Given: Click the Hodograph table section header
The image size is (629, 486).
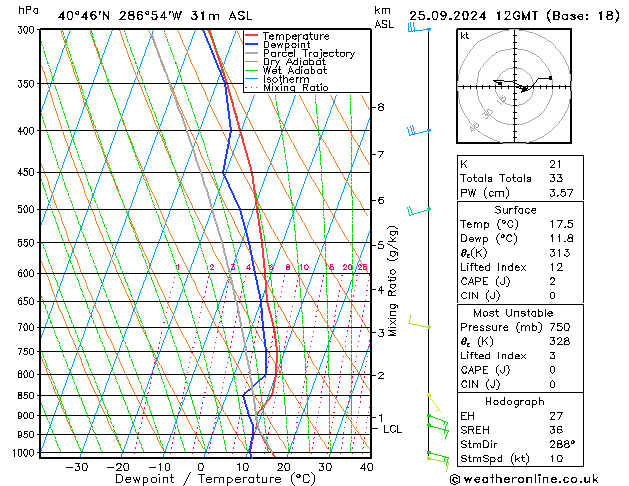Looking at the screenshot, I should pos(515,401).
